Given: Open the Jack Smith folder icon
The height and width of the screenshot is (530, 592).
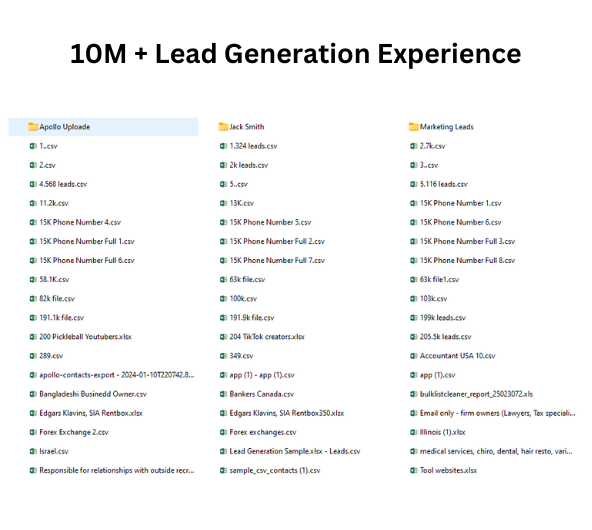Looking at the screenshot, I should click(x=224, y=127).
